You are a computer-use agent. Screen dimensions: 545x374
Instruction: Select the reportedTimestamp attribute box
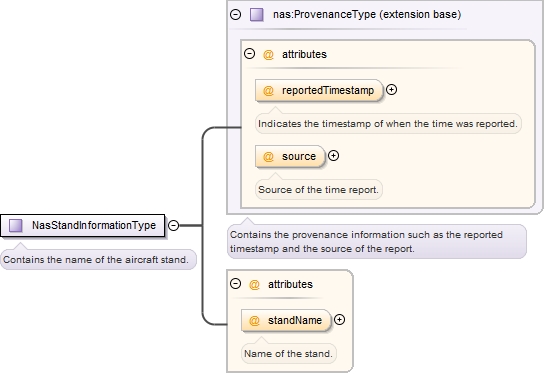[319, 90]
